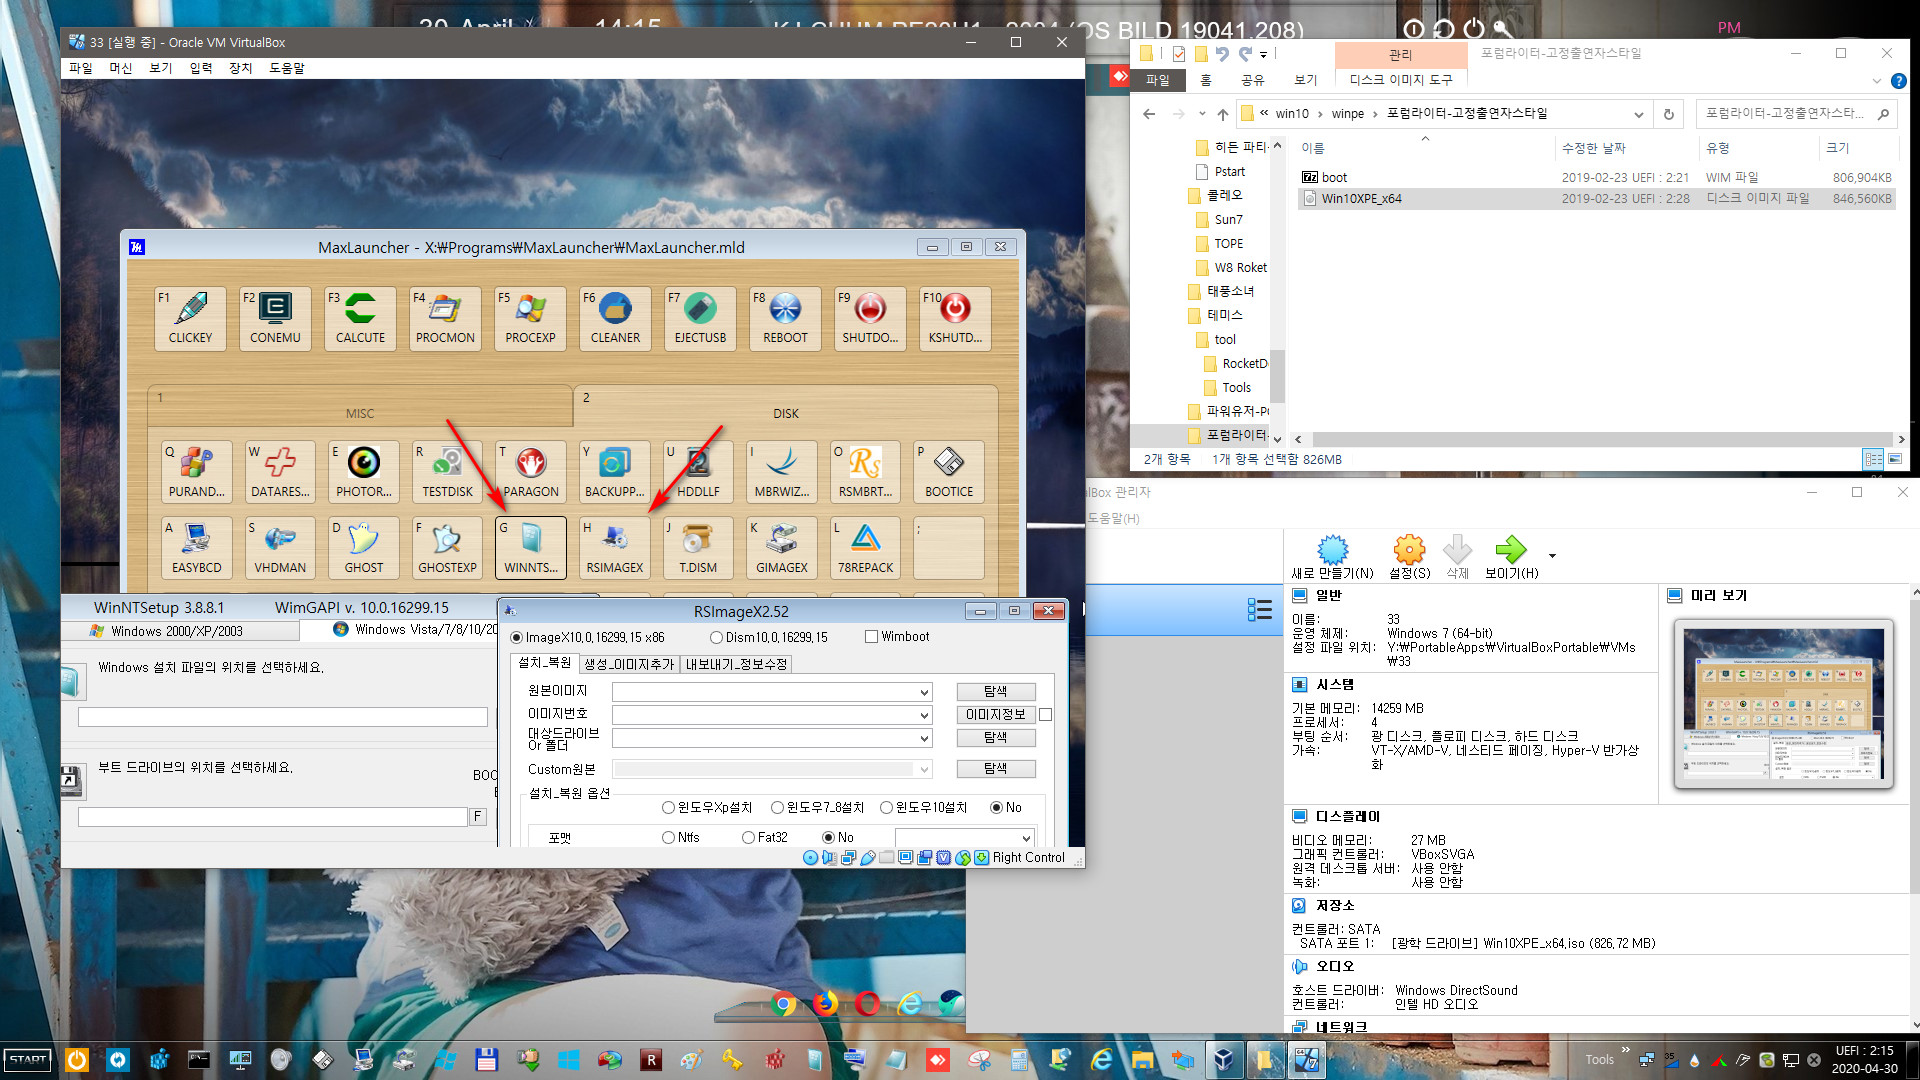Choose the Windows 10 install radio option
Image resolution: width=1920 pixels, height=1080 pixels.
coord(886,808)
